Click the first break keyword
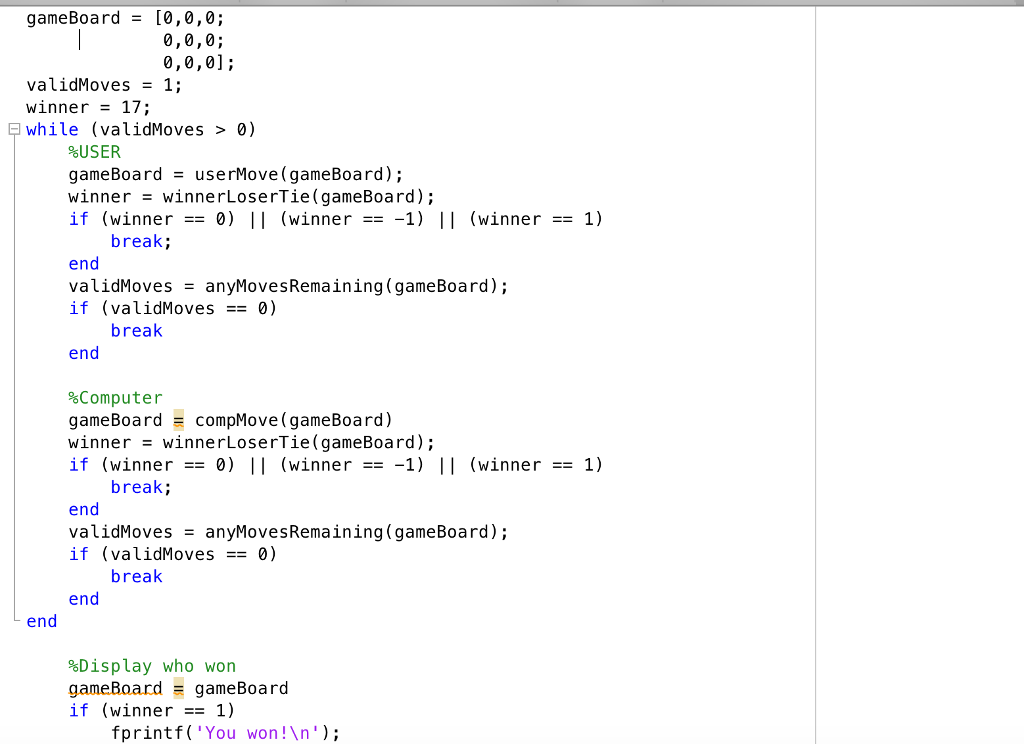1024x744 pixels. [136, 241]
